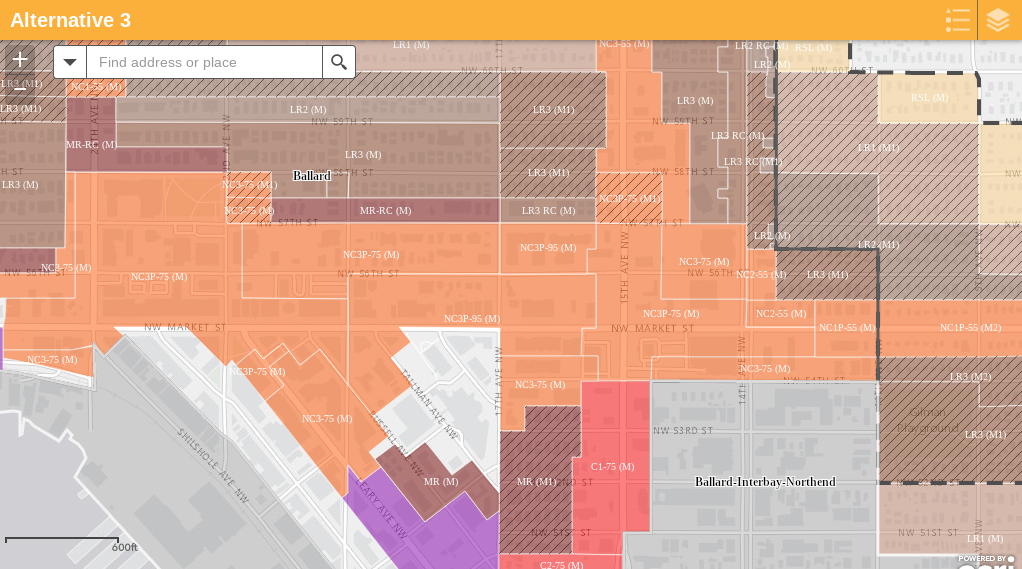Open the Layer List panel
Viewport: 1022px width, 569px height.
pos(998,20)
